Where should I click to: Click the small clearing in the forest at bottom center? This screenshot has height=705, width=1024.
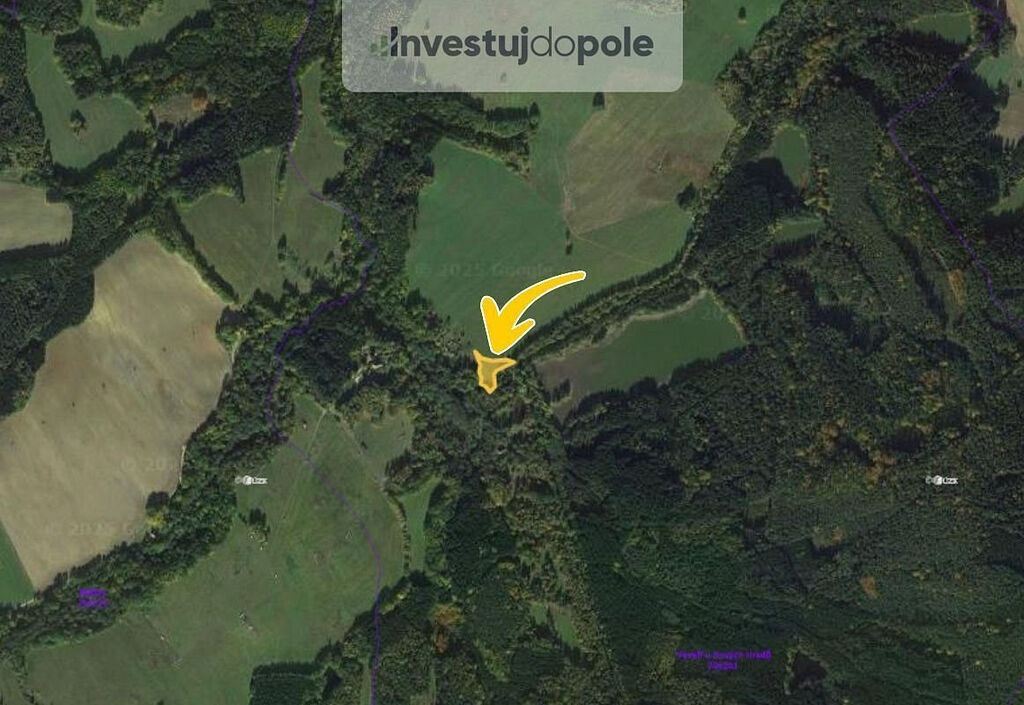coord(557,621)
